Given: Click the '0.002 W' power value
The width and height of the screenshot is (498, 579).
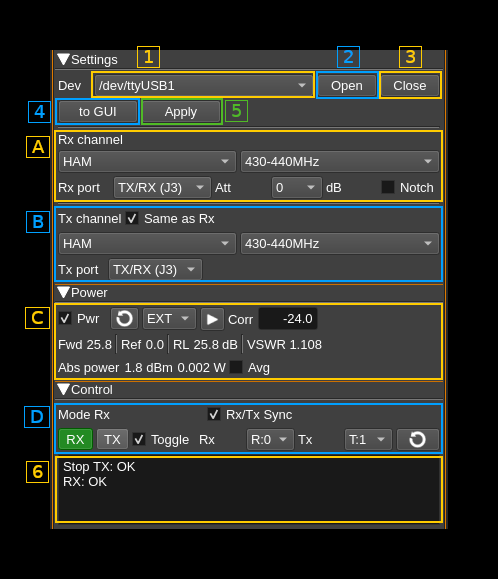Looking at the screenshot, I should coord(202,368).
